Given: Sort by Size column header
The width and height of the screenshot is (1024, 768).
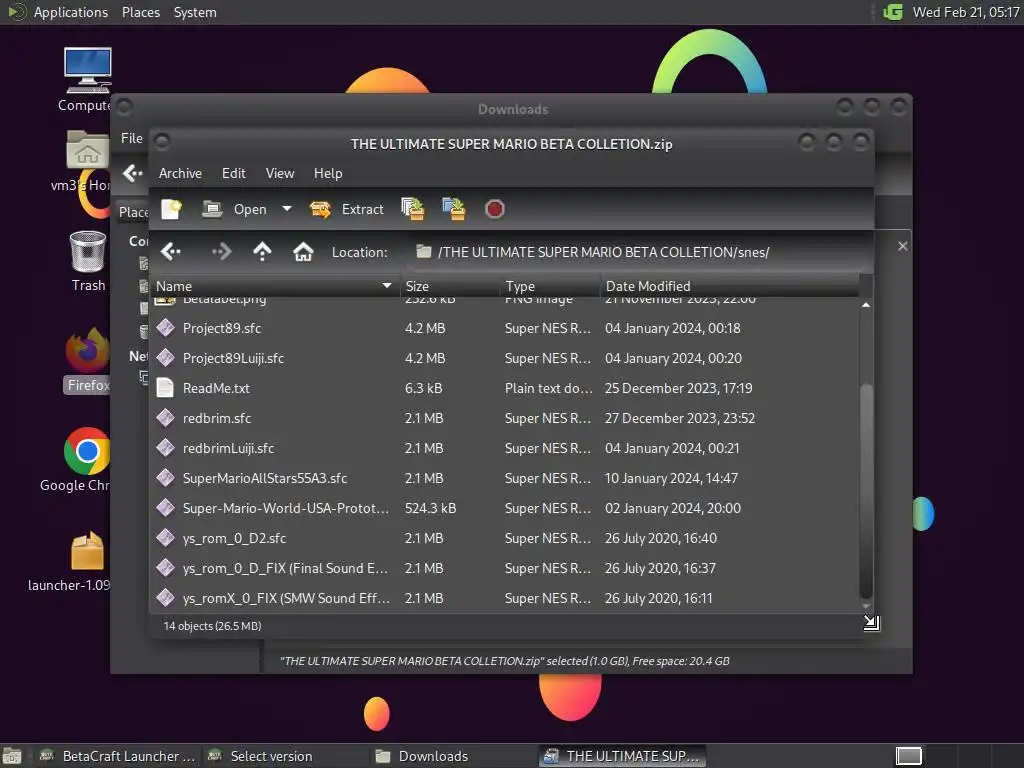Looking at the screenshot, I should (450, 286).
